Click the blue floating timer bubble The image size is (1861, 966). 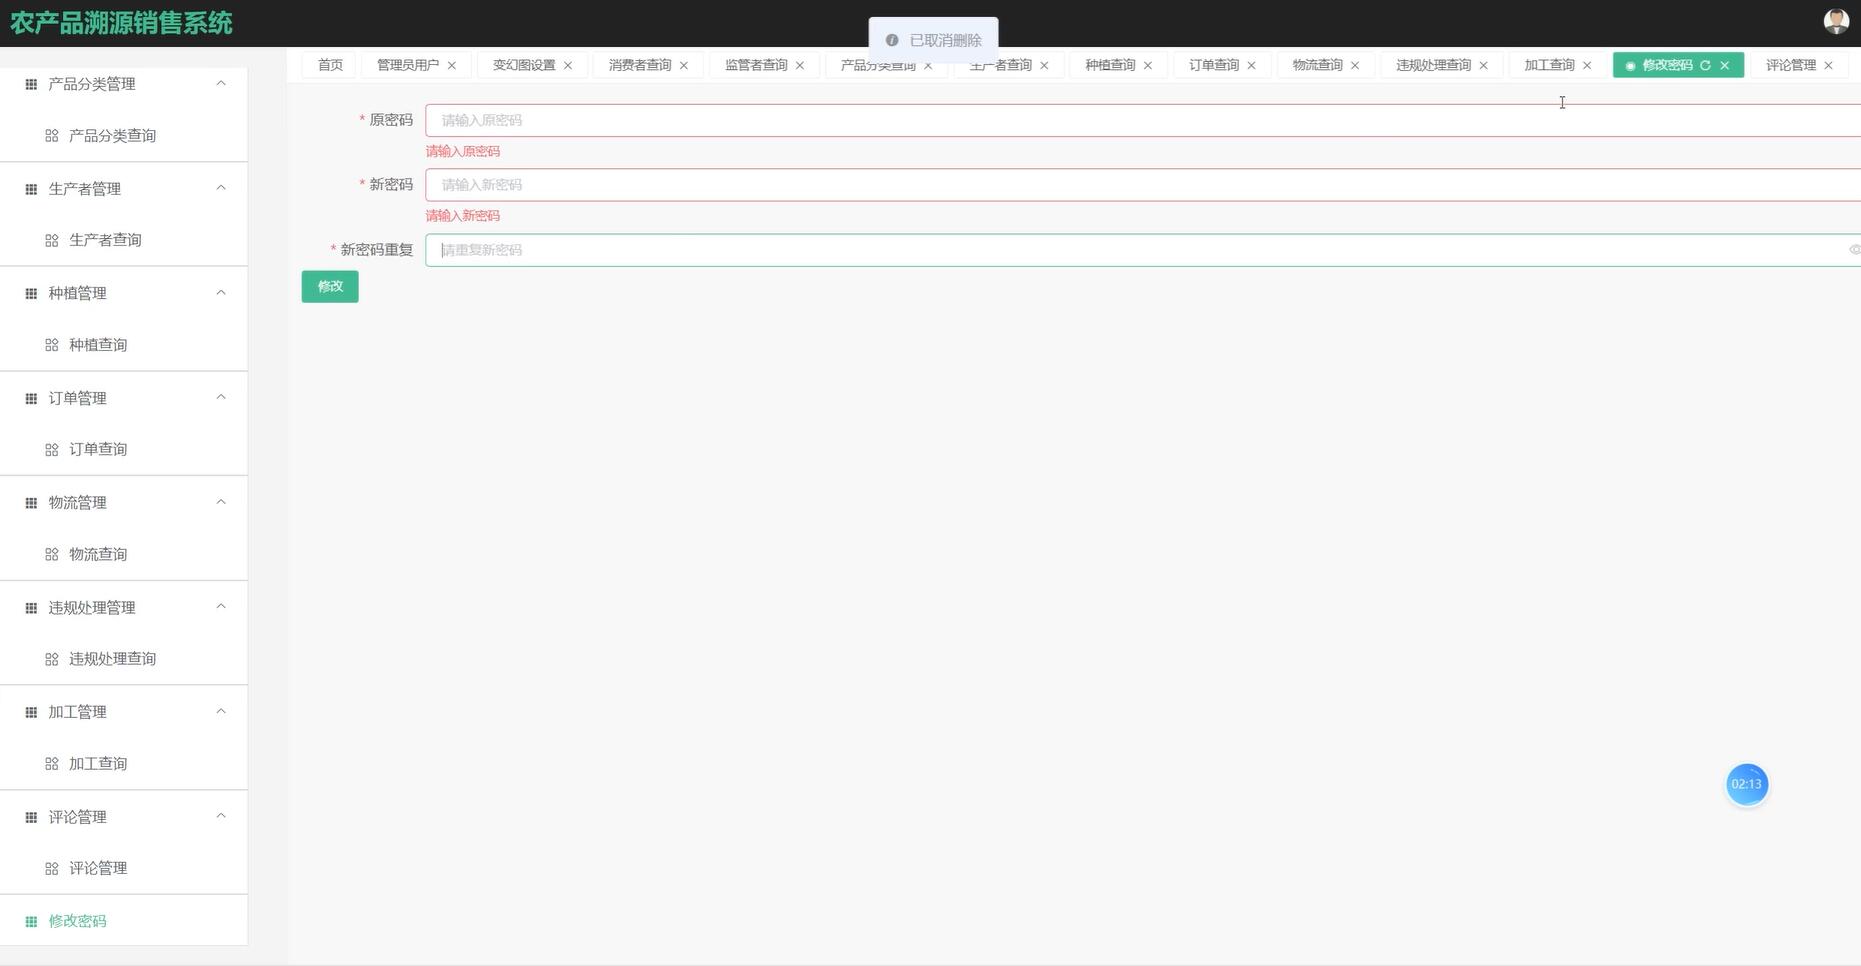pos(1746,784)
